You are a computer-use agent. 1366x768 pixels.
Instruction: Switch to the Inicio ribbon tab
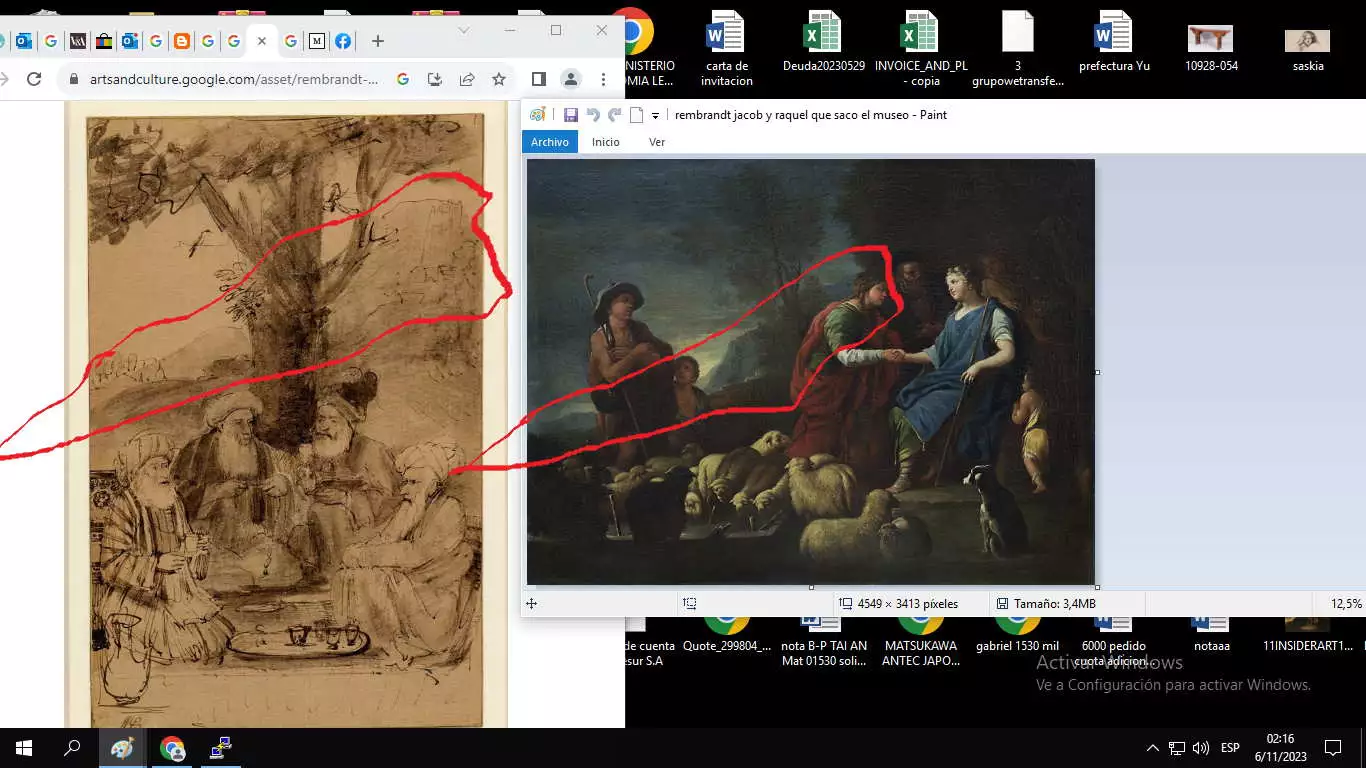606,142
